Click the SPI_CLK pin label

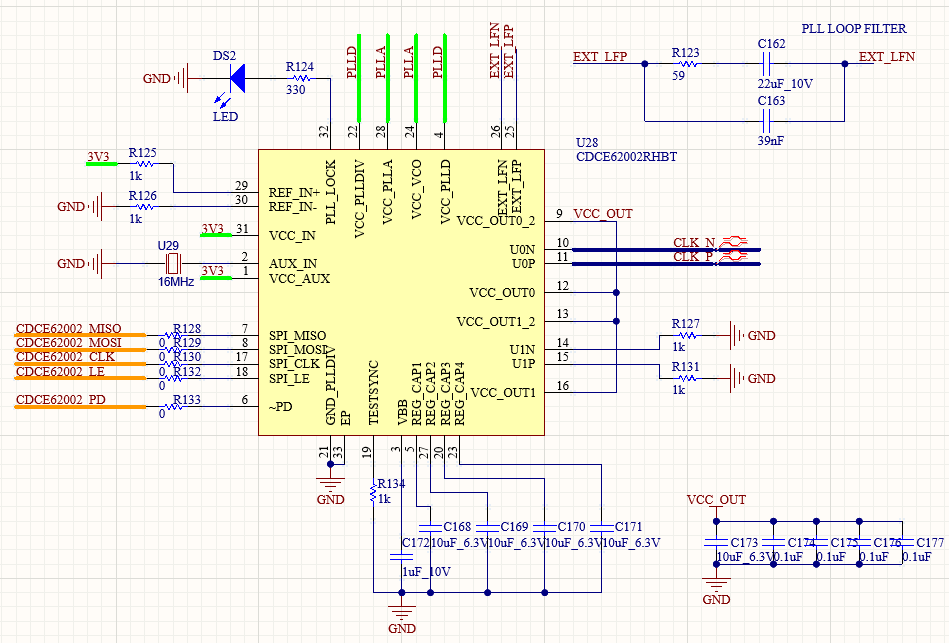tap(294, 364)
